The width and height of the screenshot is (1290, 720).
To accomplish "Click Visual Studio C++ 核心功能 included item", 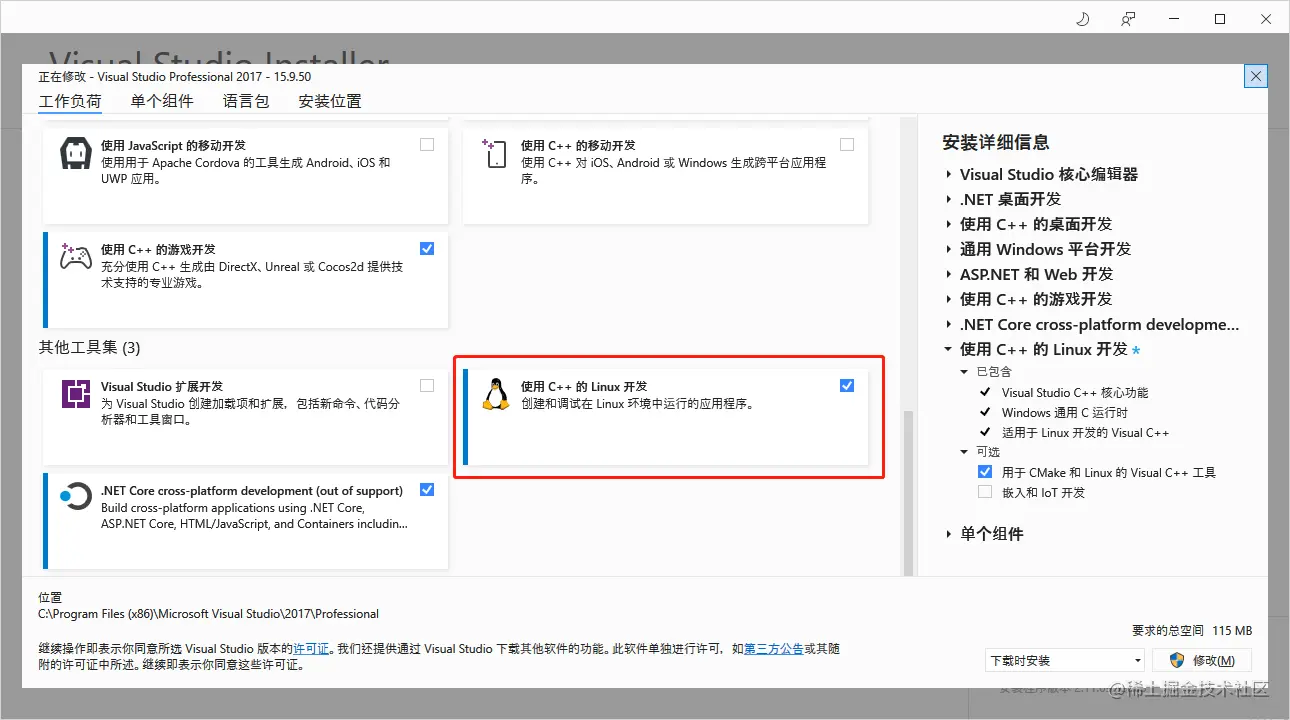I will click(x=1075, y=393).
